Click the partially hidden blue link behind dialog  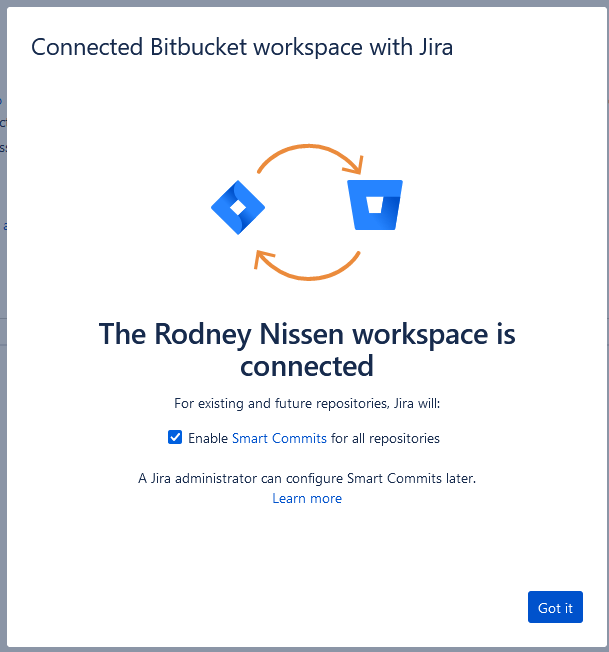point(4,226)
